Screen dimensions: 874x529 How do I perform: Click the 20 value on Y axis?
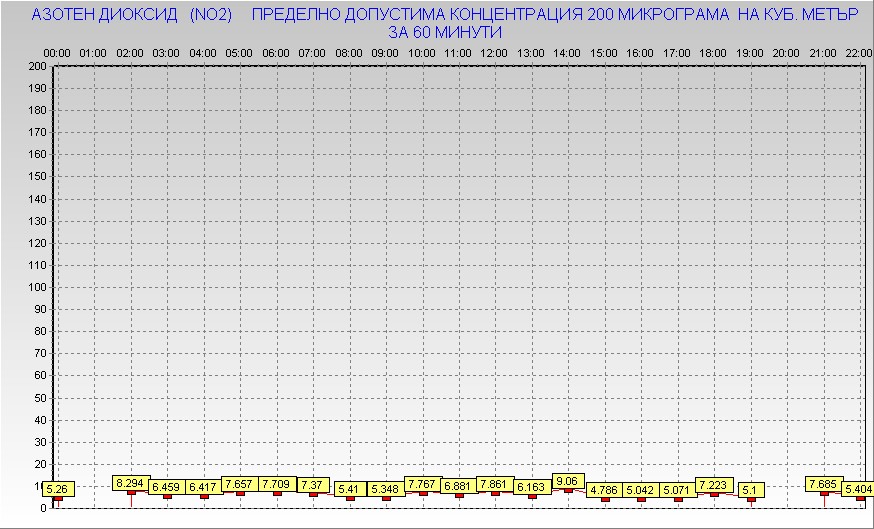click(x=41, y=464)
